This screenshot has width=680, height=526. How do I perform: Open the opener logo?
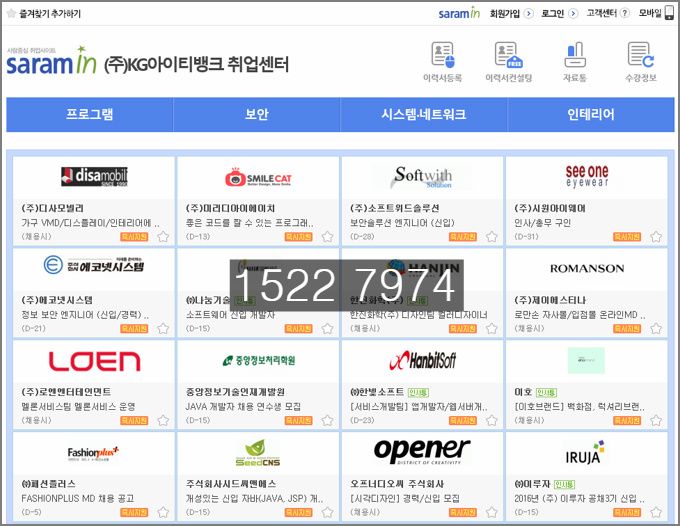pyautogui.click(x=422, y=451)
